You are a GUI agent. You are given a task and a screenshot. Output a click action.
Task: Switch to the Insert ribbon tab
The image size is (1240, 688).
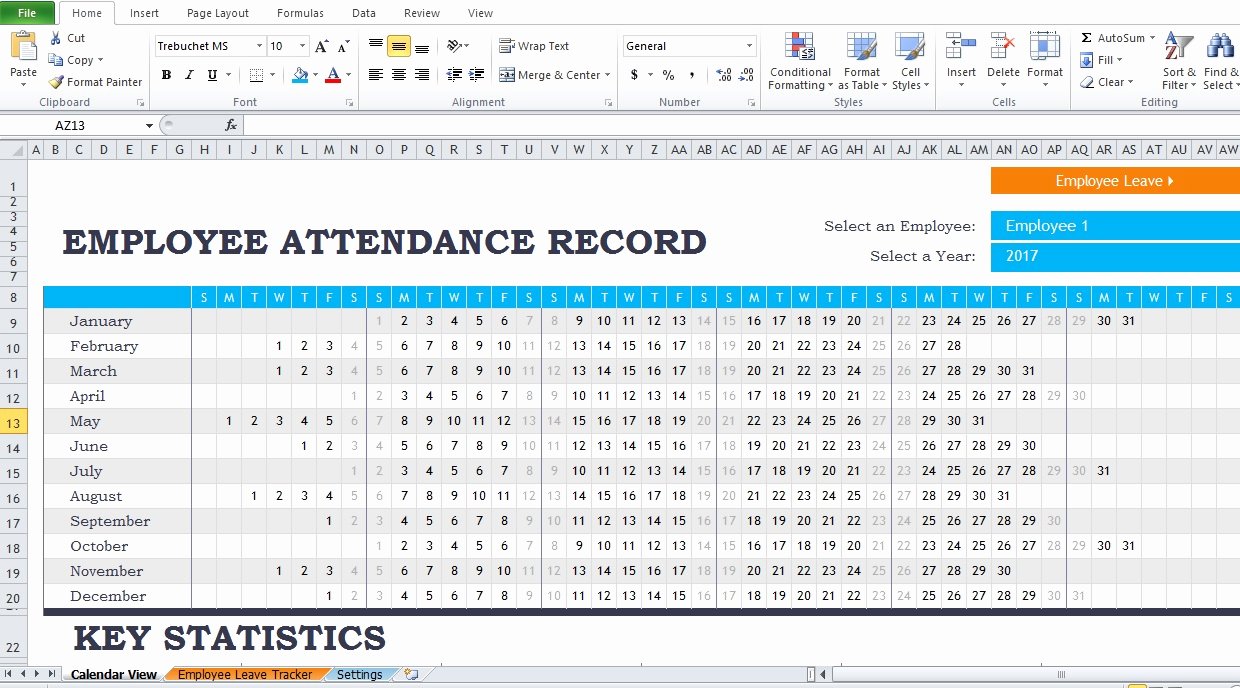coord(144,13)
